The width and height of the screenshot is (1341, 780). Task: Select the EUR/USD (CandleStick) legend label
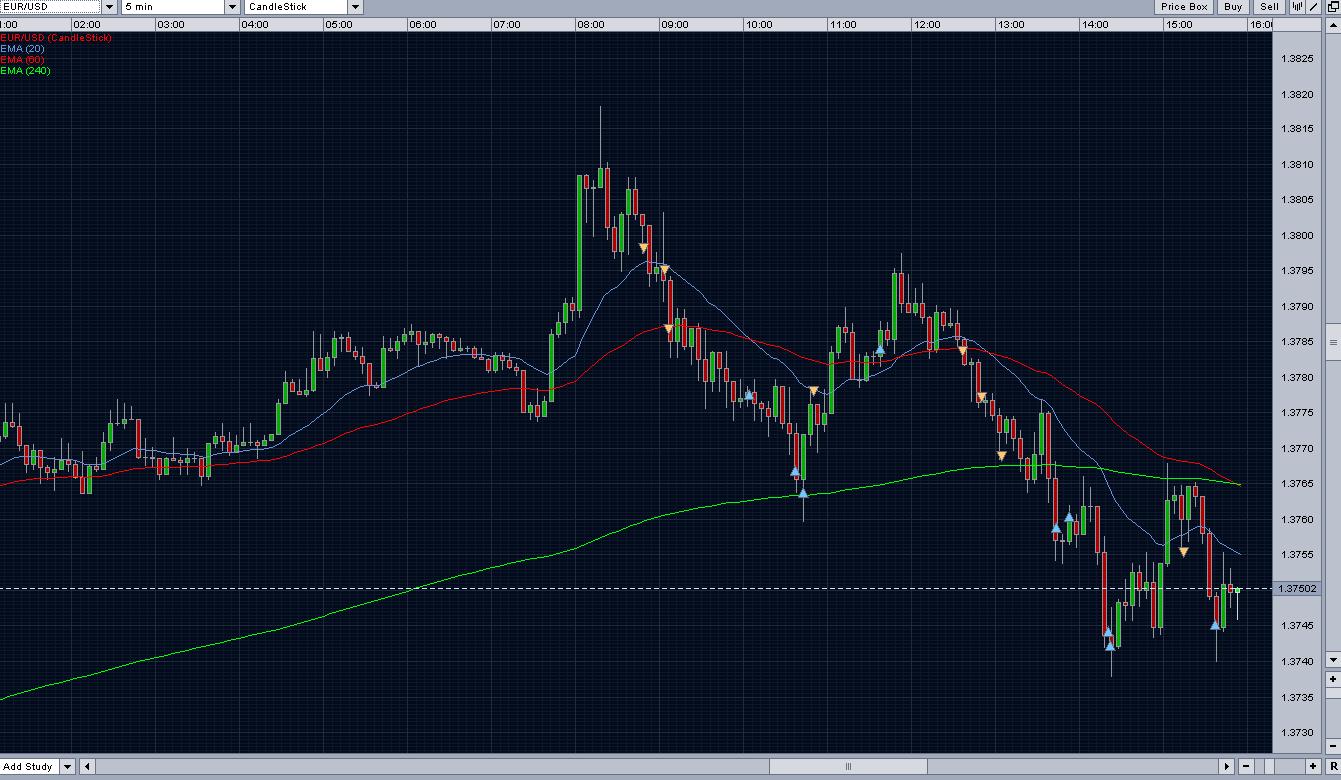coord(56,38)
